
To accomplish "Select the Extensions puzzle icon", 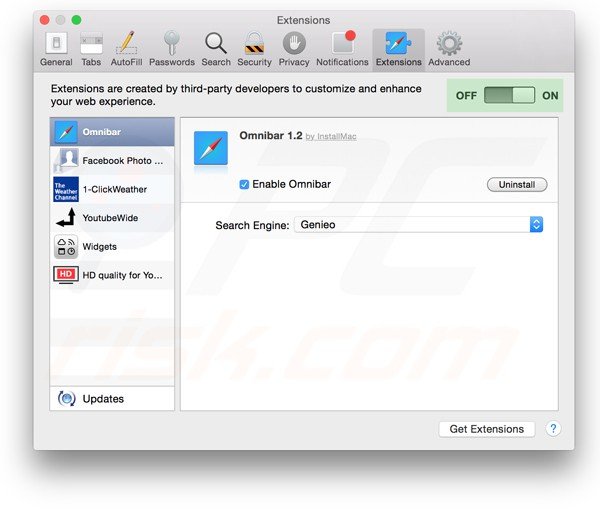I will coord(398,43).
